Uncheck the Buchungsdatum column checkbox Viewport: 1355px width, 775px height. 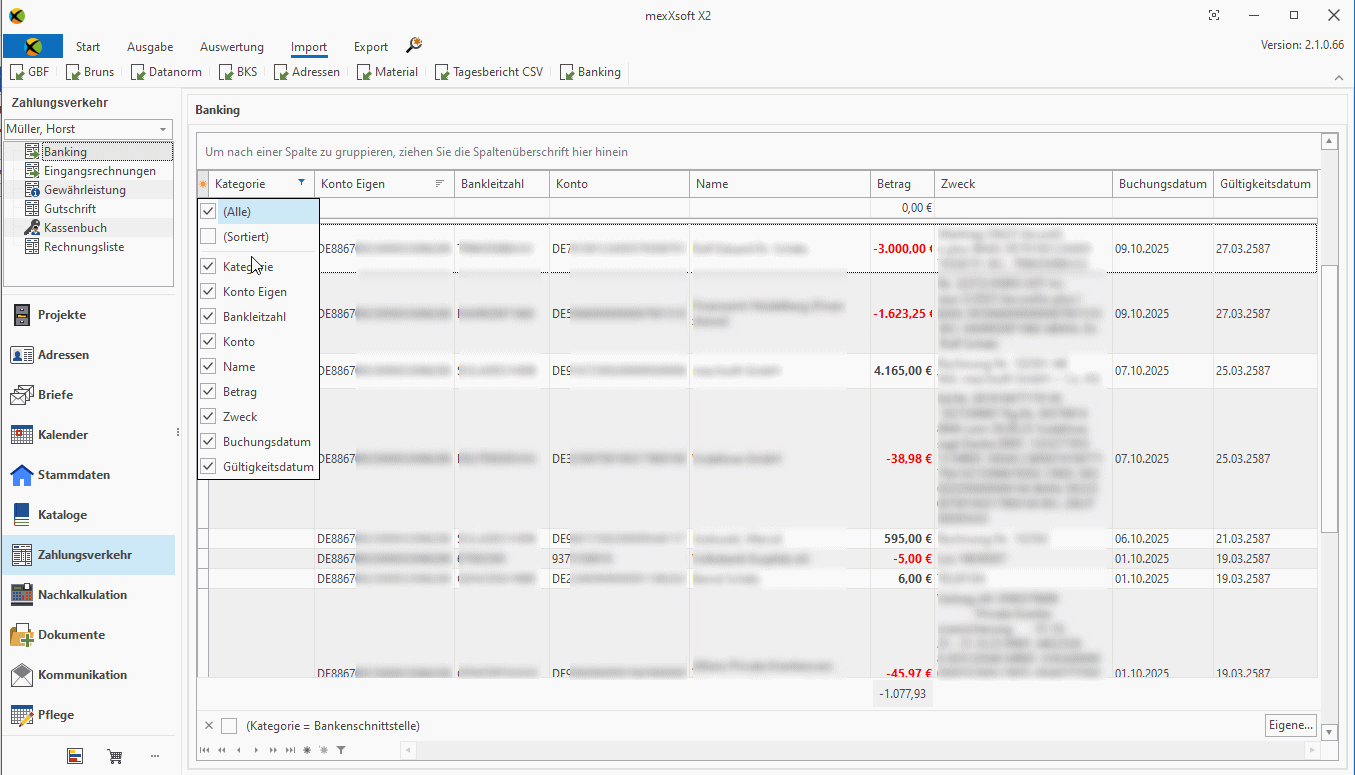(x=208, y=442)
